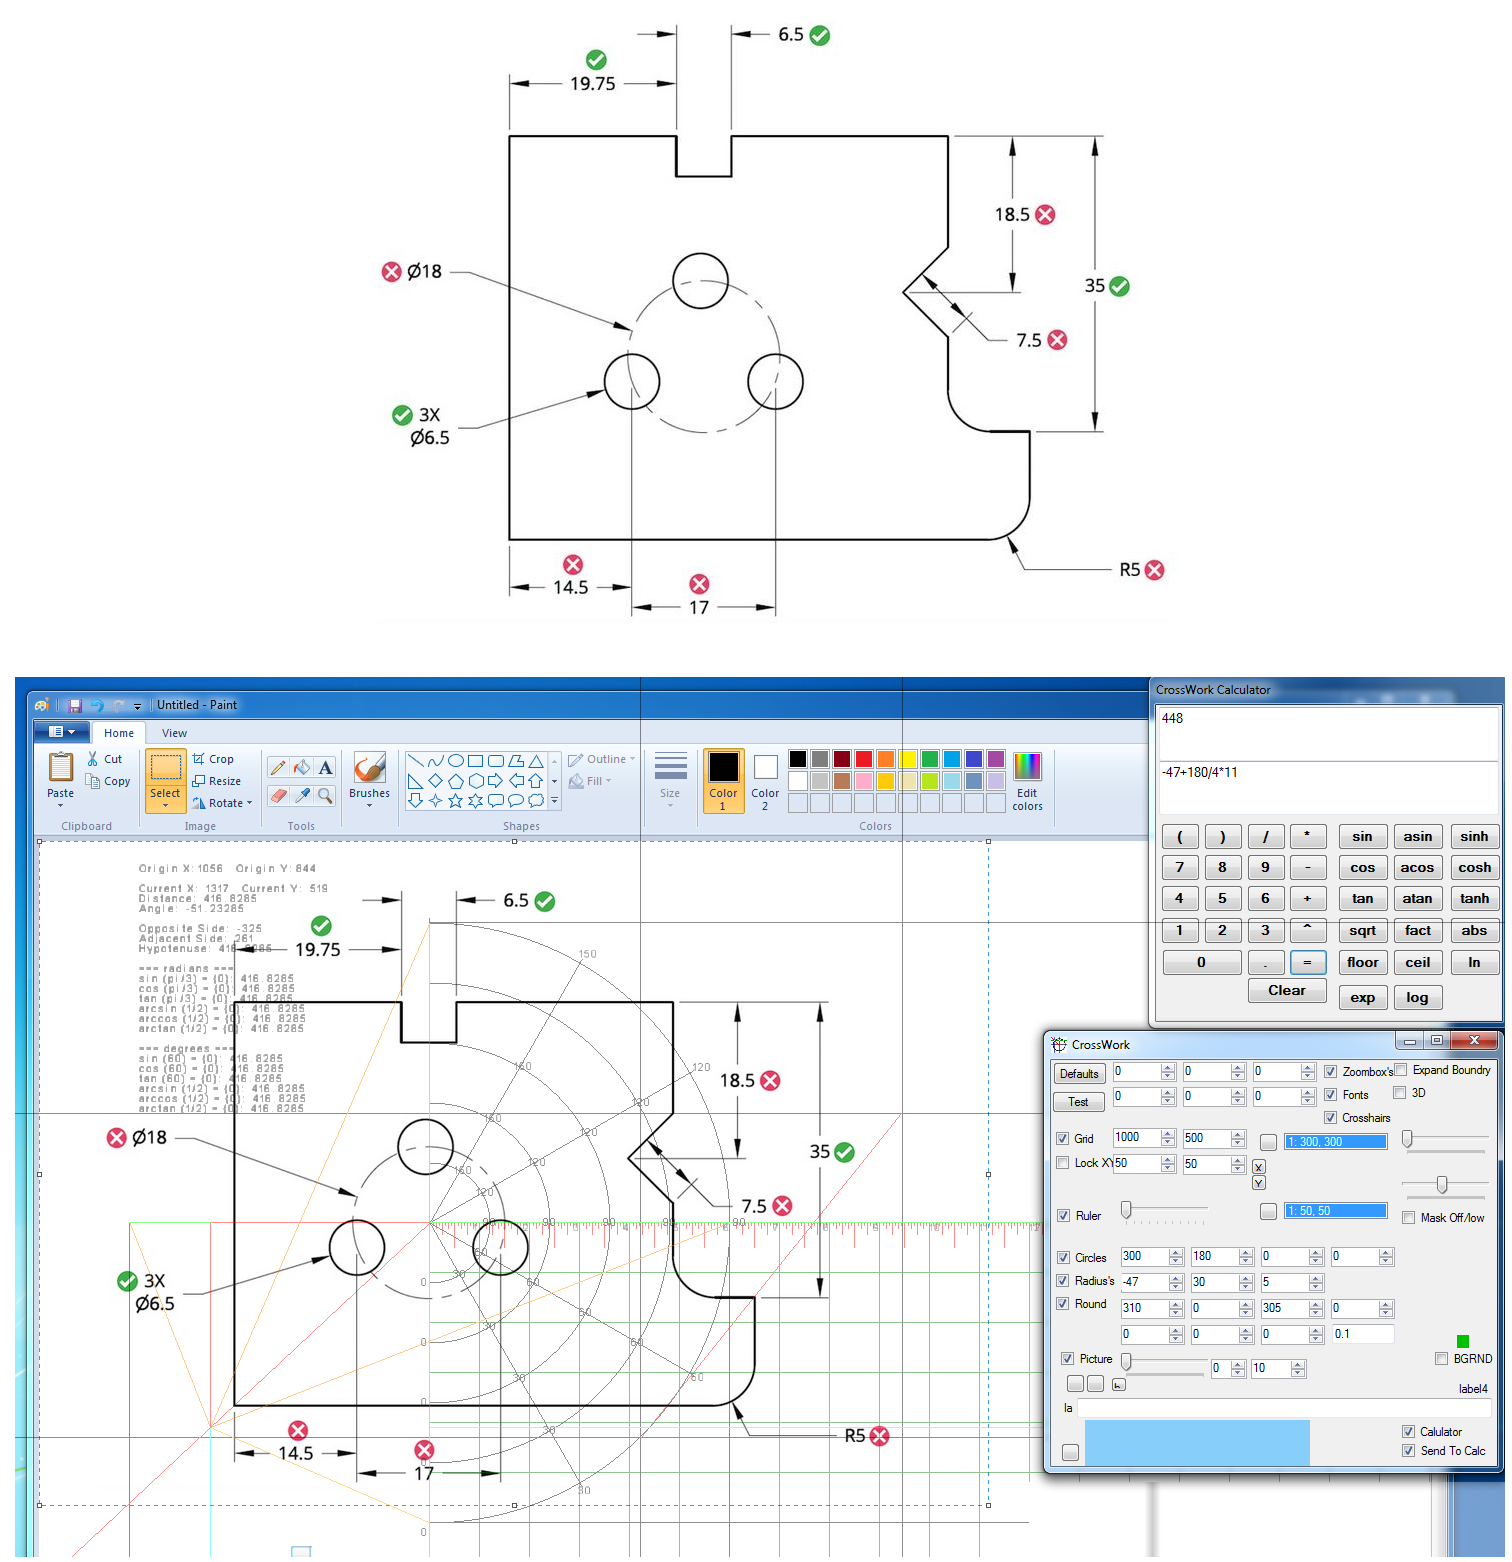Viewport: 1512px width, 1562px height.
Task: Click the Paste clipboard icon
Action: tap(61, 766)
